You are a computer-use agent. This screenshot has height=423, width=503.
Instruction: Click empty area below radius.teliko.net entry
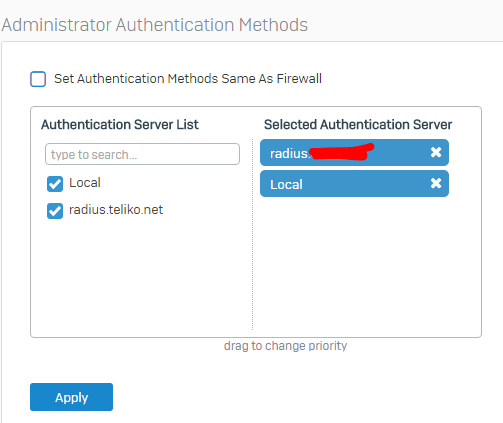pyautogui.click(x=142, y=275)
